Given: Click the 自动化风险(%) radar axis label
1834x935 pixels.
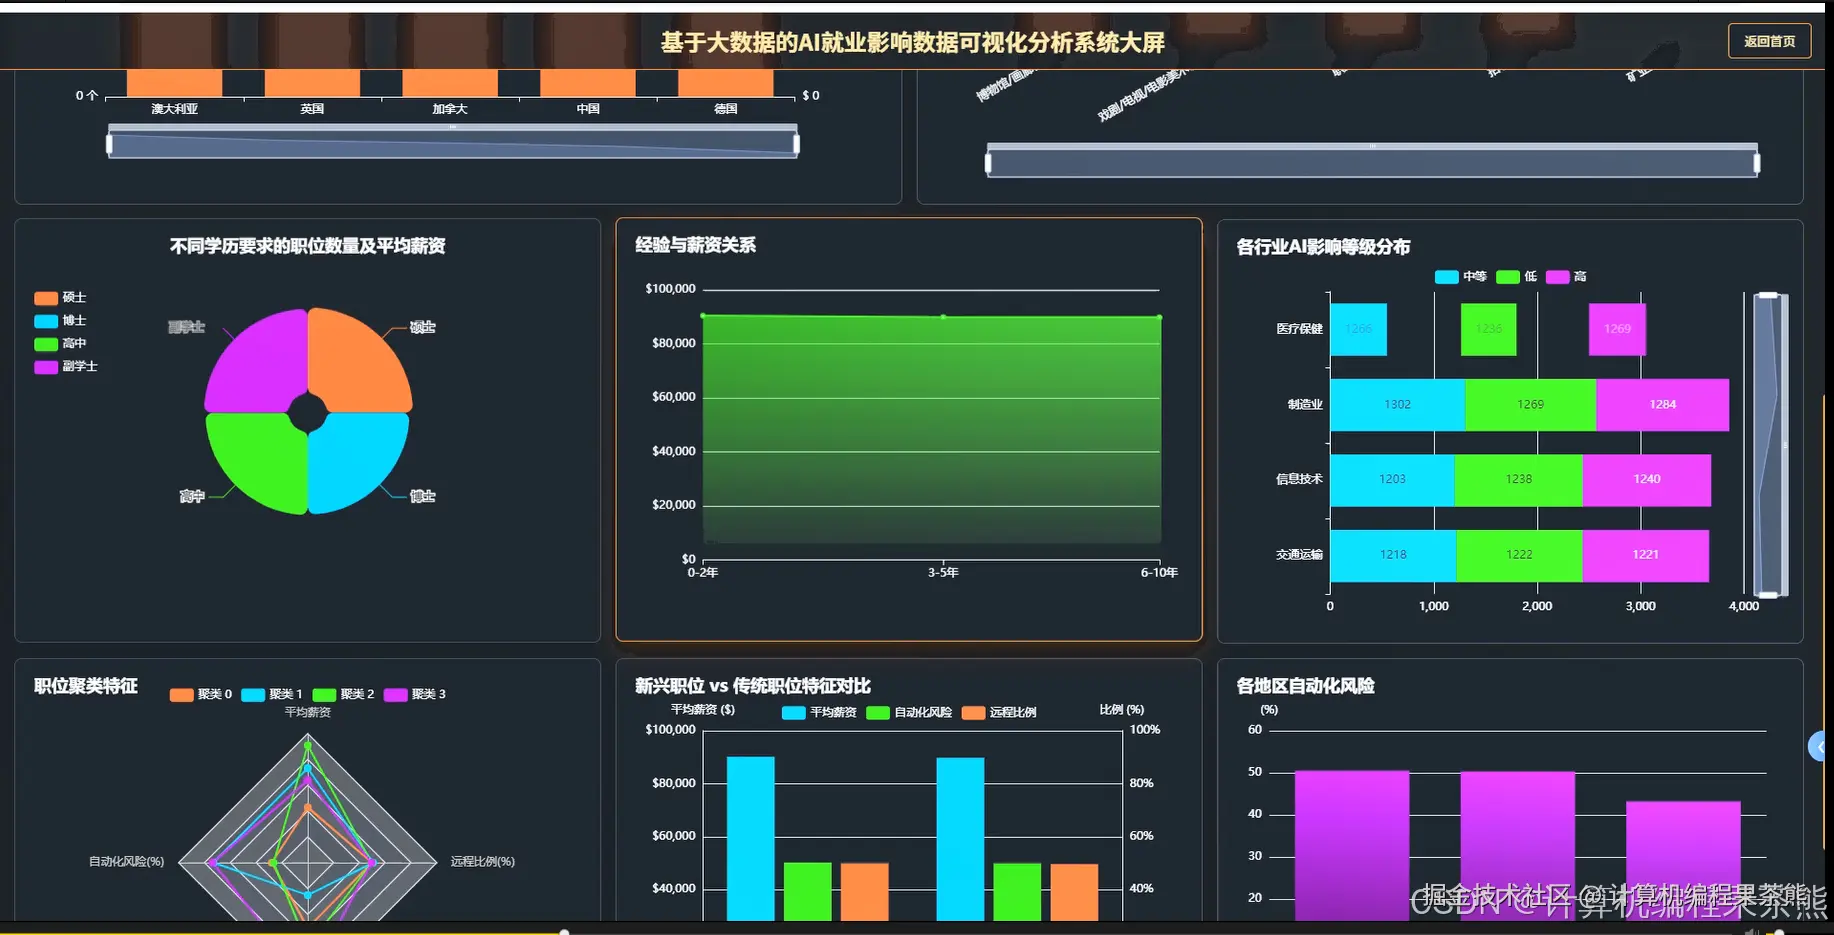Looking at the screenshot, I should coord(126,862).
